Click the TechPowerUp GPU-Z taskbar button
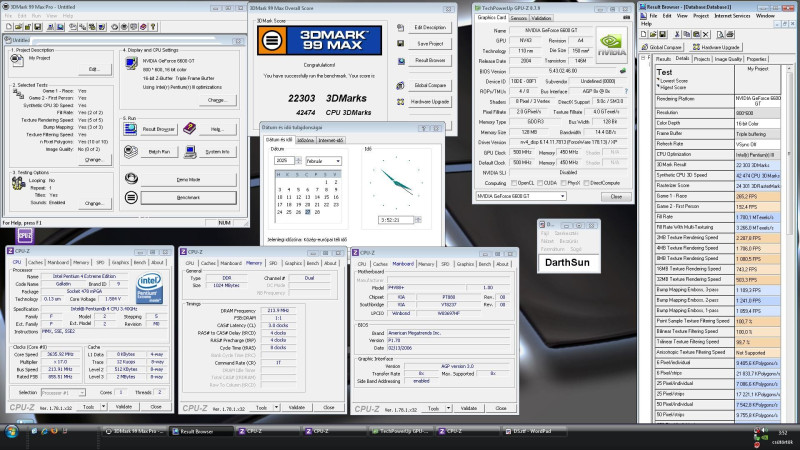 coord(402,432)
